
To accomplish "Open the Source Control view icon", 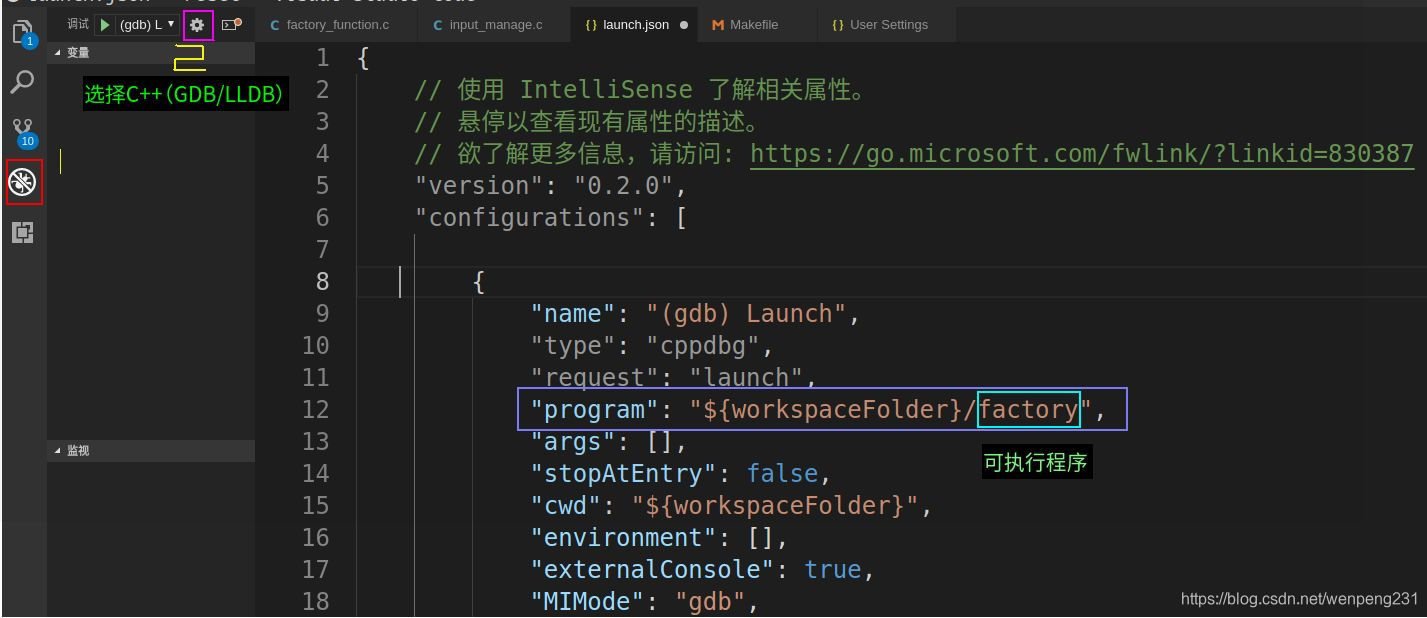I will point(22,131).
